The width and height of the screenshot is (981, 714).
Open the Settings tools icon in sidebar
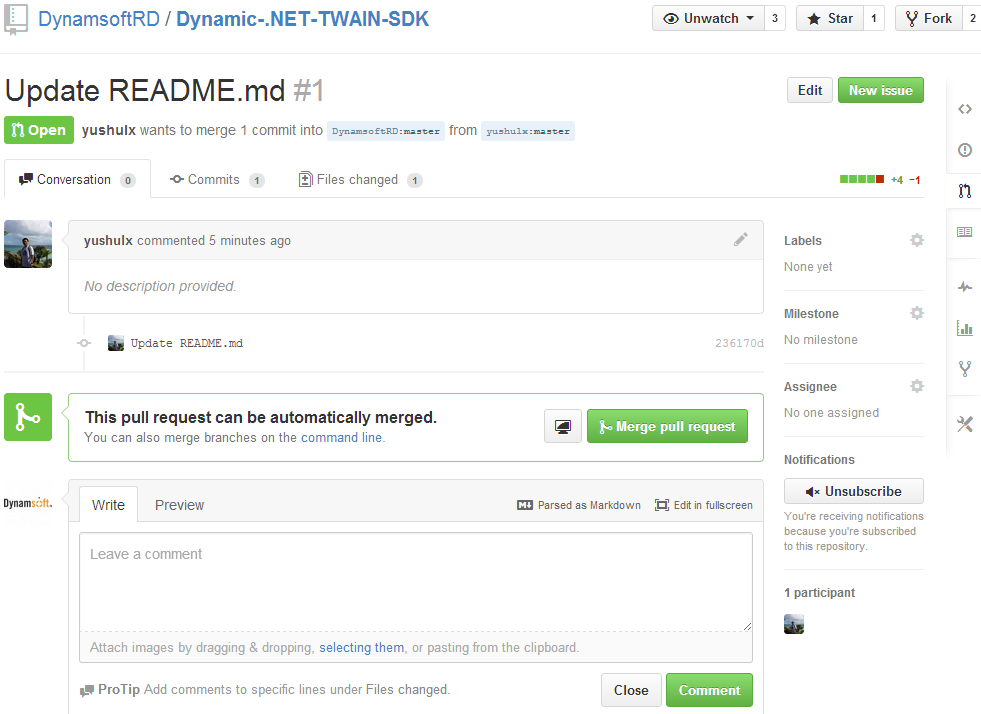pyautogui.click(x=964, y=425)
